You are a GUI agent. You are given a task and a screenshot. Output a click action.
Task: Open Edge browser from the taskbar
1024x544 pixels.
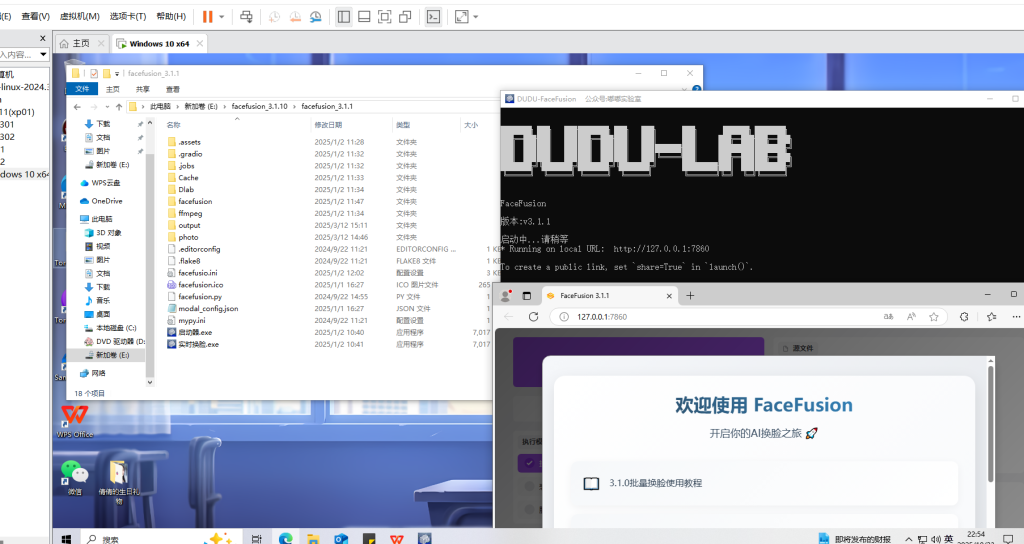[283, 538]
